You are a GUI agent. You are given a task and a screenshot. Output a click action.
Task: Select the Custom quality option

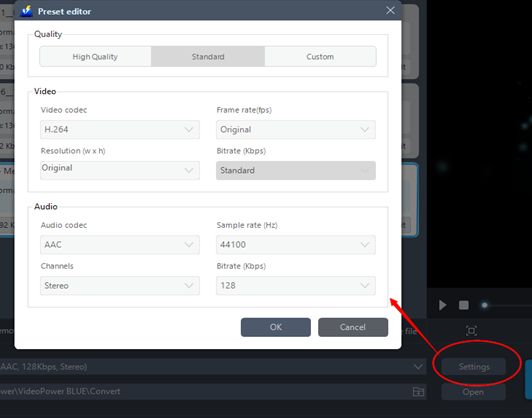tap(320, 57)
